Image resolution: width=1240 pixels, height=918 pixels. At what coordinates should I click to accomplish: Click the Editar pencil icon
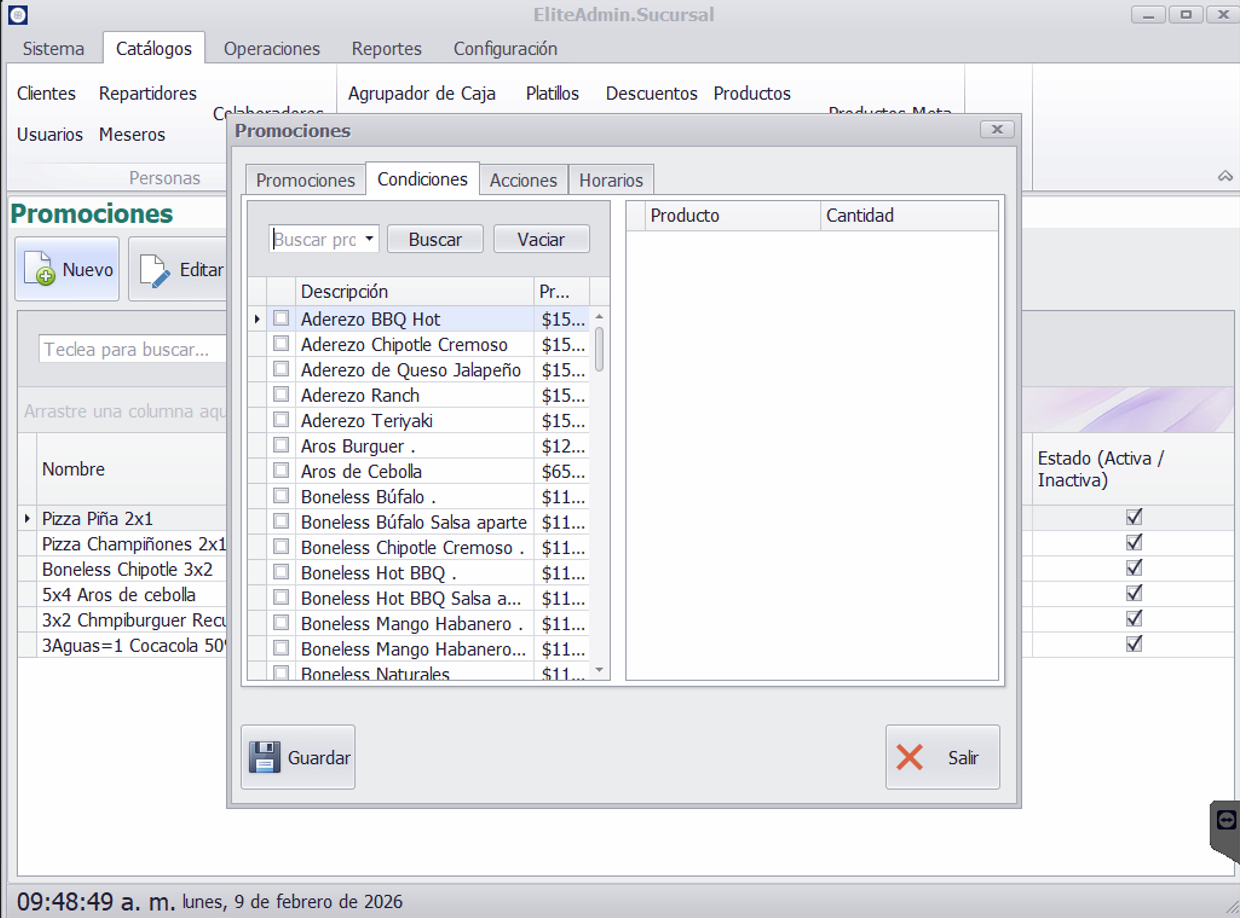(154, 270)
